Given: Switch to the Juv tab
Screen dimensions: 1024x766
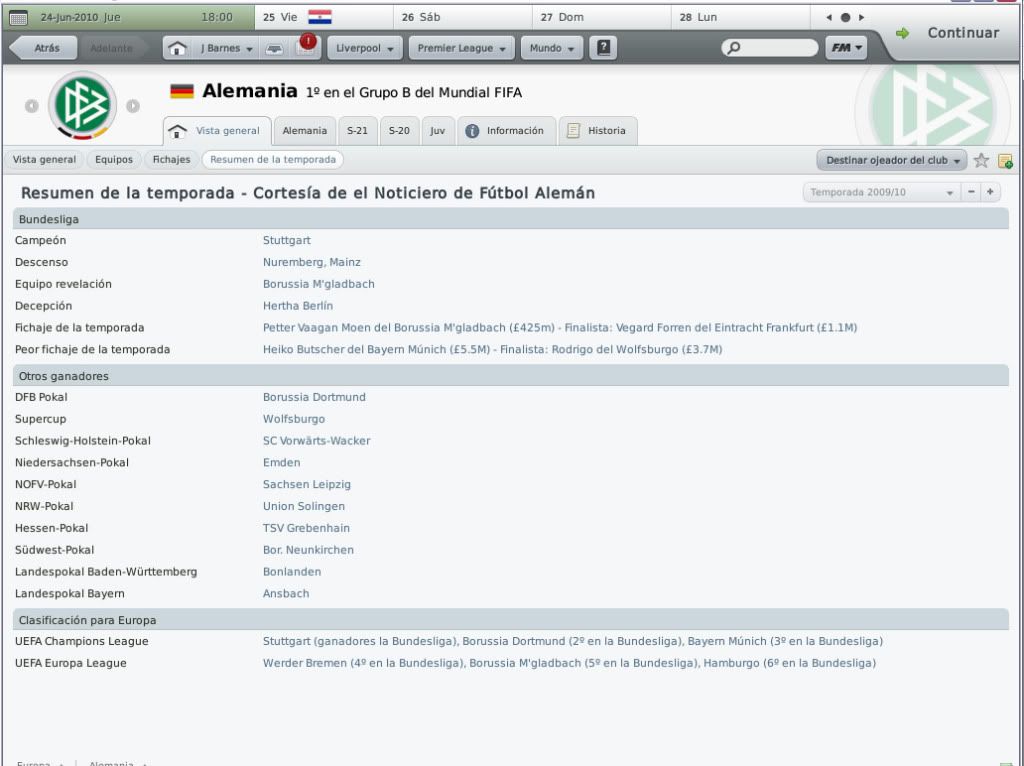Looking at the screenshot, I should pos(438,131).
